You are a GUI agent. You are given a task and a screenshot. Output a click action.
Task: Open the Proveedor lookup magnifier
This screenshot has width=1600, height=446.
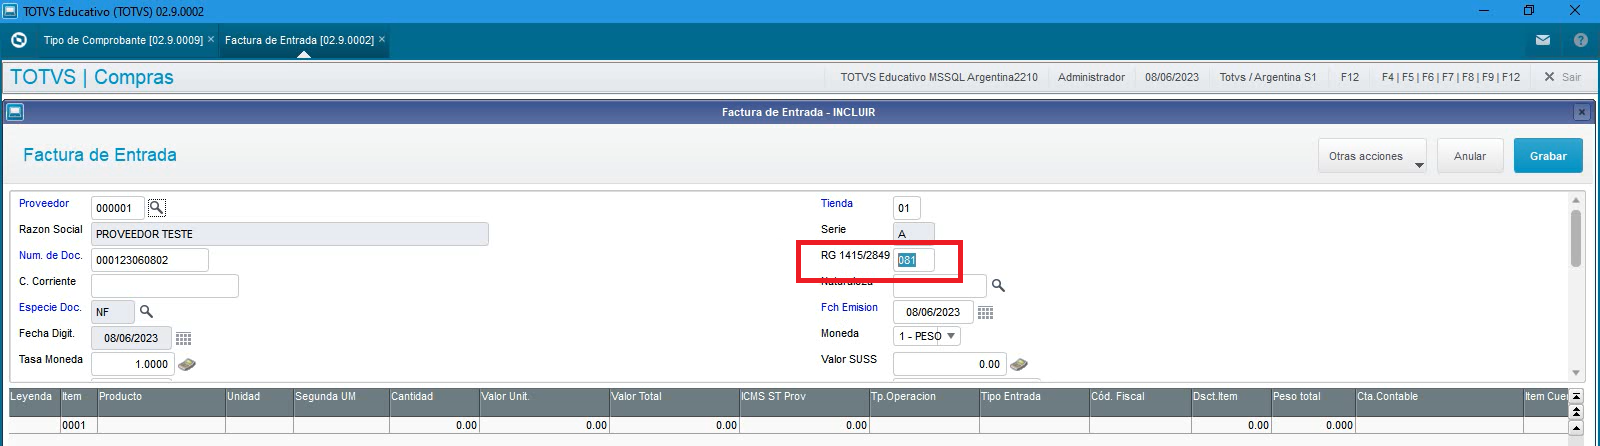tap(157, 207)
